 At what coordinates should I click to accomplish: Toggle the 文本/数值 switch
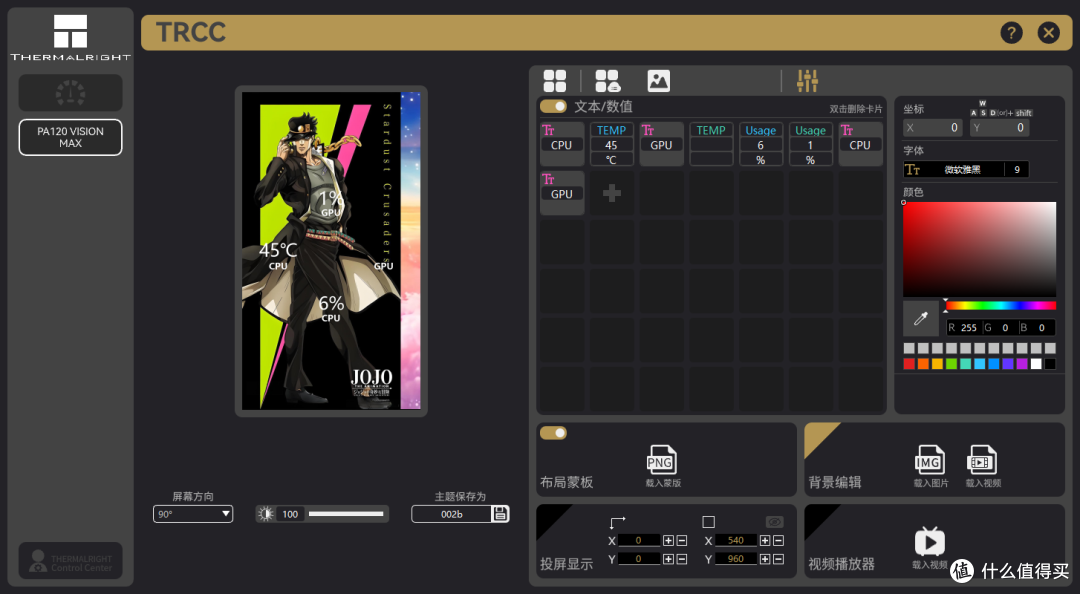tap(553, 106)
